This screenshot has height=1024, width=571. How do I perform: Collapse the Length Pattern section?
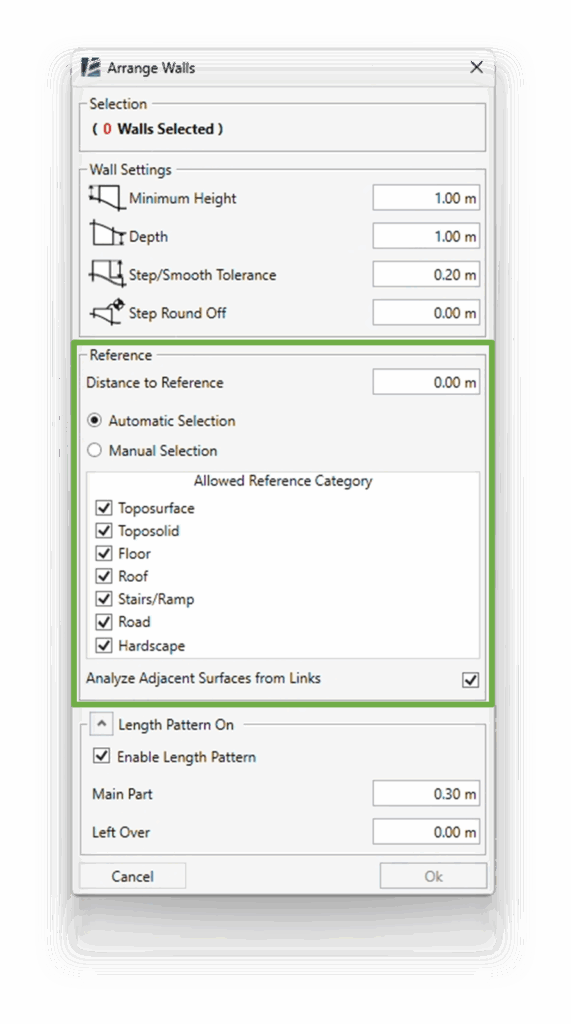click(x=101, y=724)
